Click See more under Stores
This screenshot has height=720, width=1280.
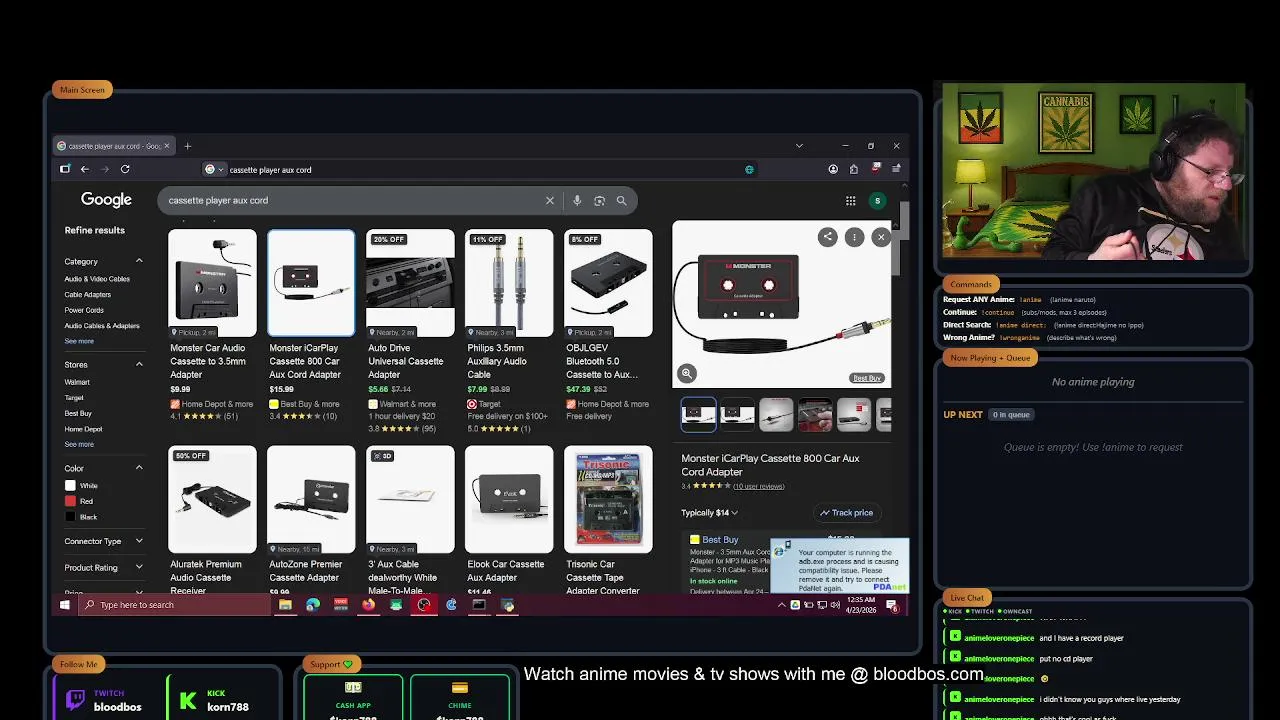[x=79, y=444]
